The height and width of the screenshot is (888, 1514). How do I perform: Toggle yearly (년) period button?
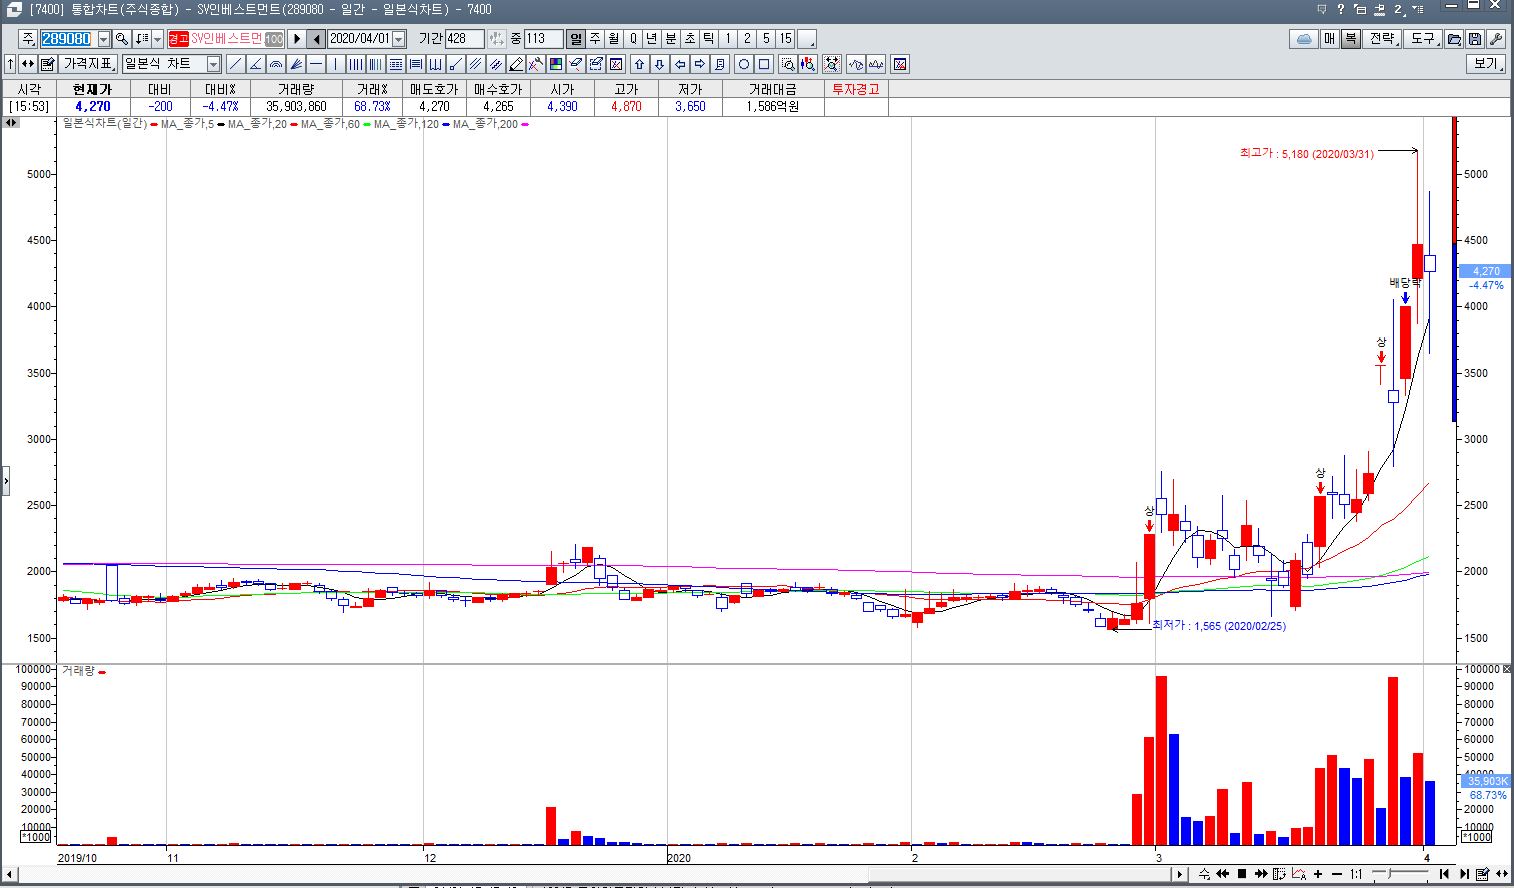(652, 39)
